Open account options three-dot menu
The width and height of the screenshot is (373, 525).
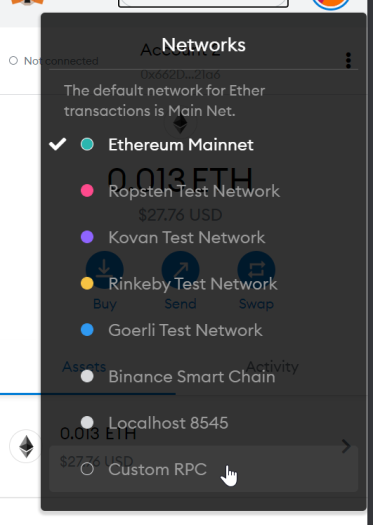click(348, 61)
